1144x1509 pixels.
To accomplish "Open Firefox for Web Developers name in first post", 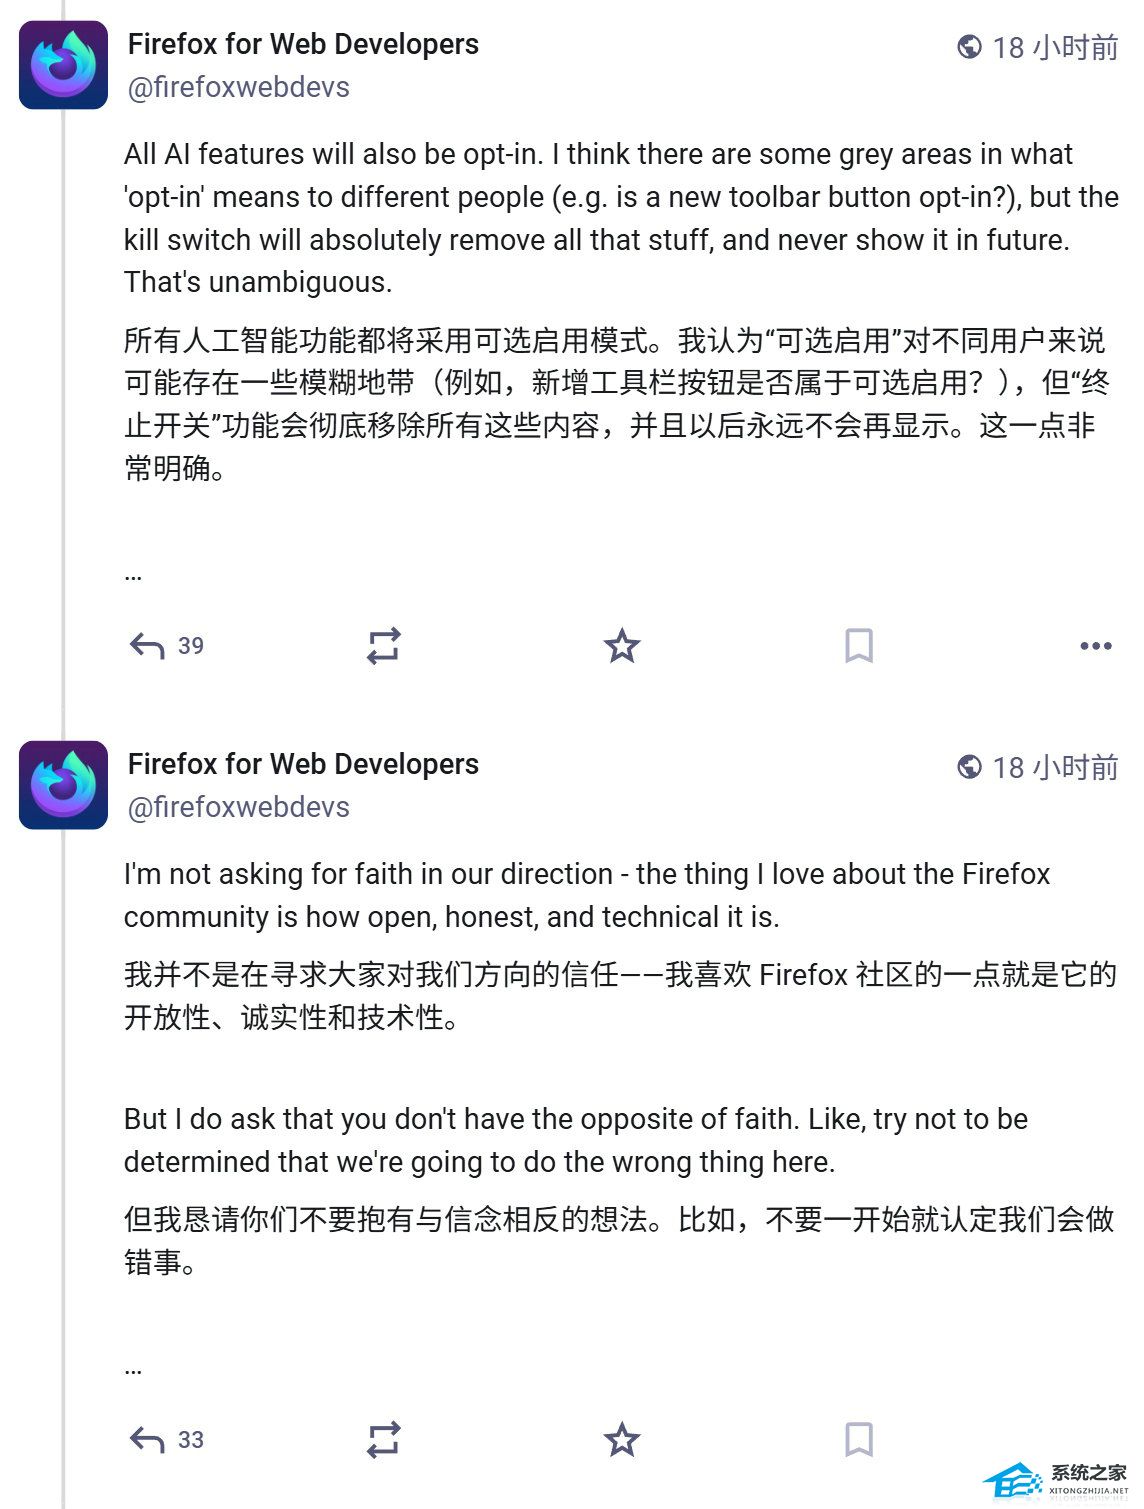I will pyautogui.click(x=303, y=44).
